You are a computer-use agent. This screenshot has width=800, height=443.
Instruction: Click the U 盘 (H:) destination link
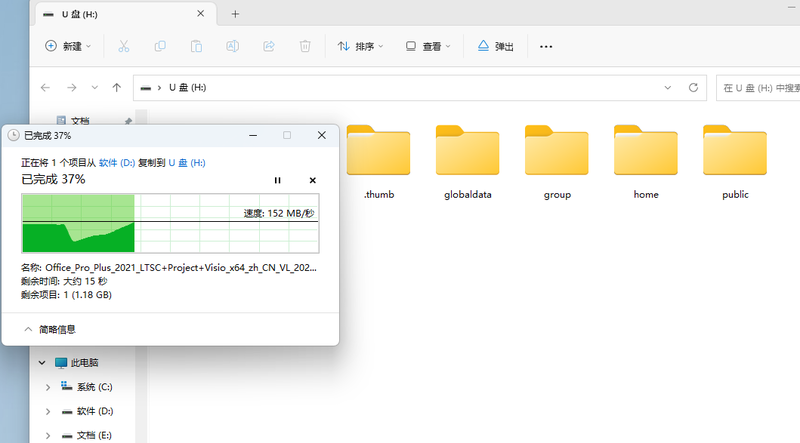(187, 163)
